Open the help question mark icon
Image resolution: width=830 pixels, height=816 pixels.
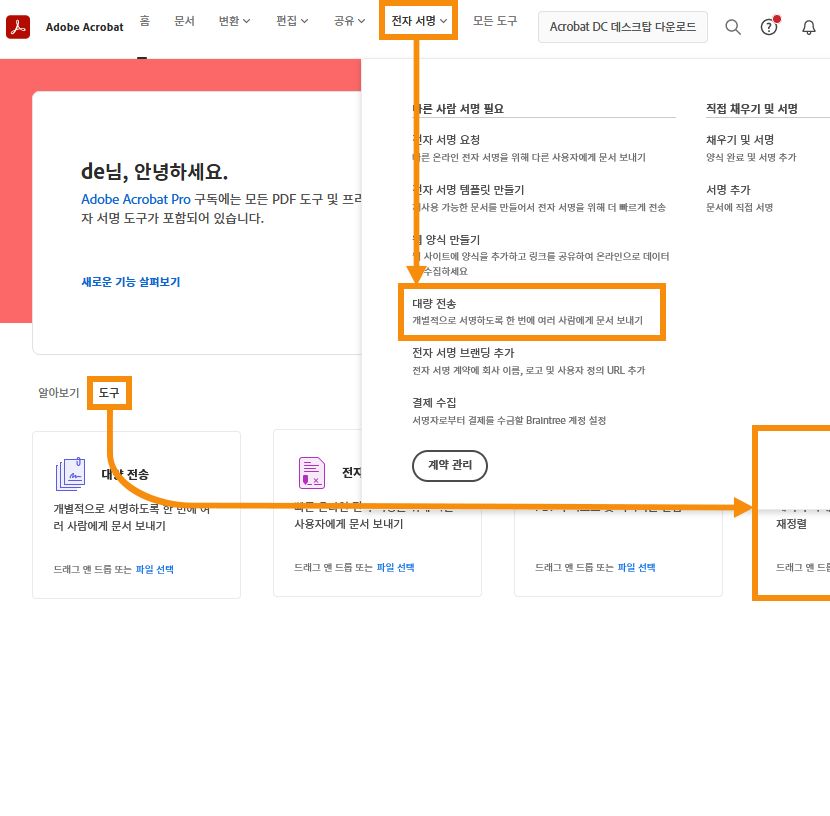click(x=769, y=26)
